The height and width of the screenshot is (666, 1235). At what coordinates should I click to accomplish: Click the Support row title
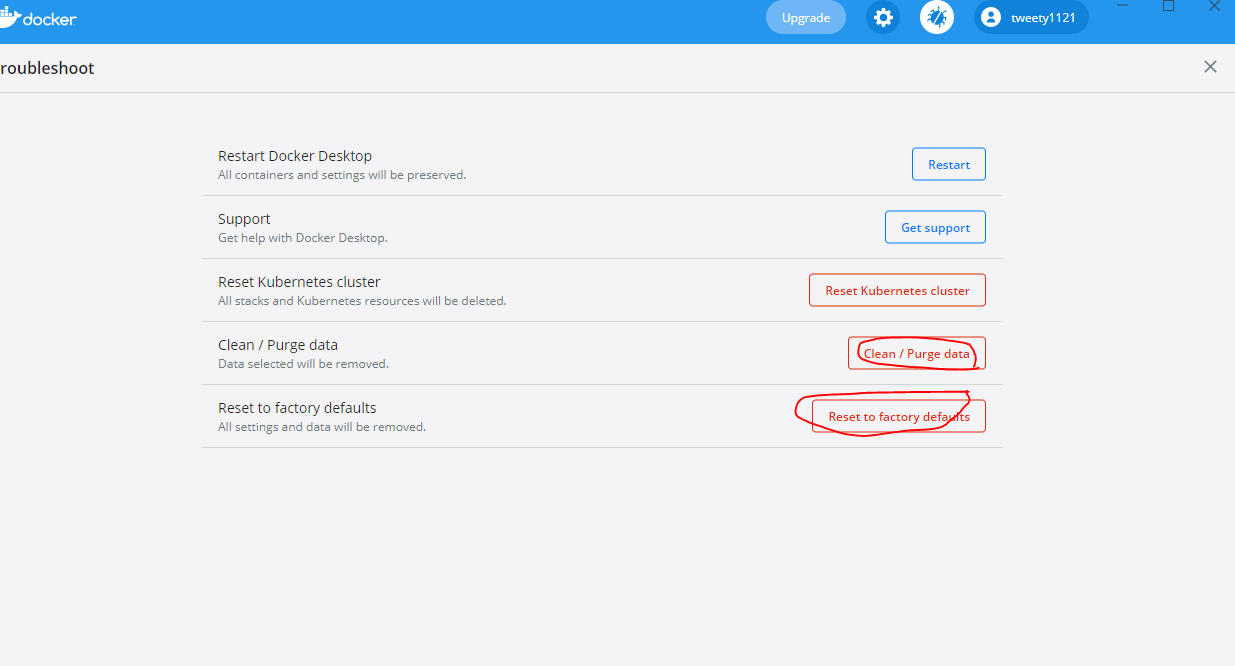click(244, 219)
